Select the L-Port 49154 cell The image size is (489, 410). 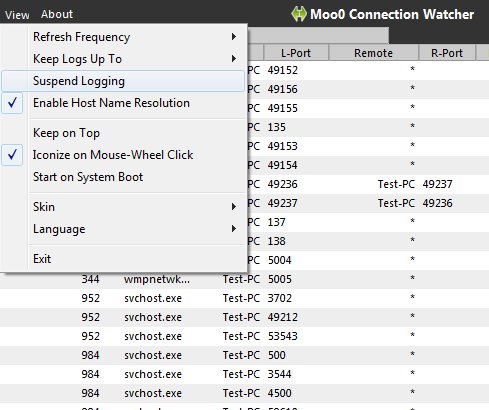point(283,165)
